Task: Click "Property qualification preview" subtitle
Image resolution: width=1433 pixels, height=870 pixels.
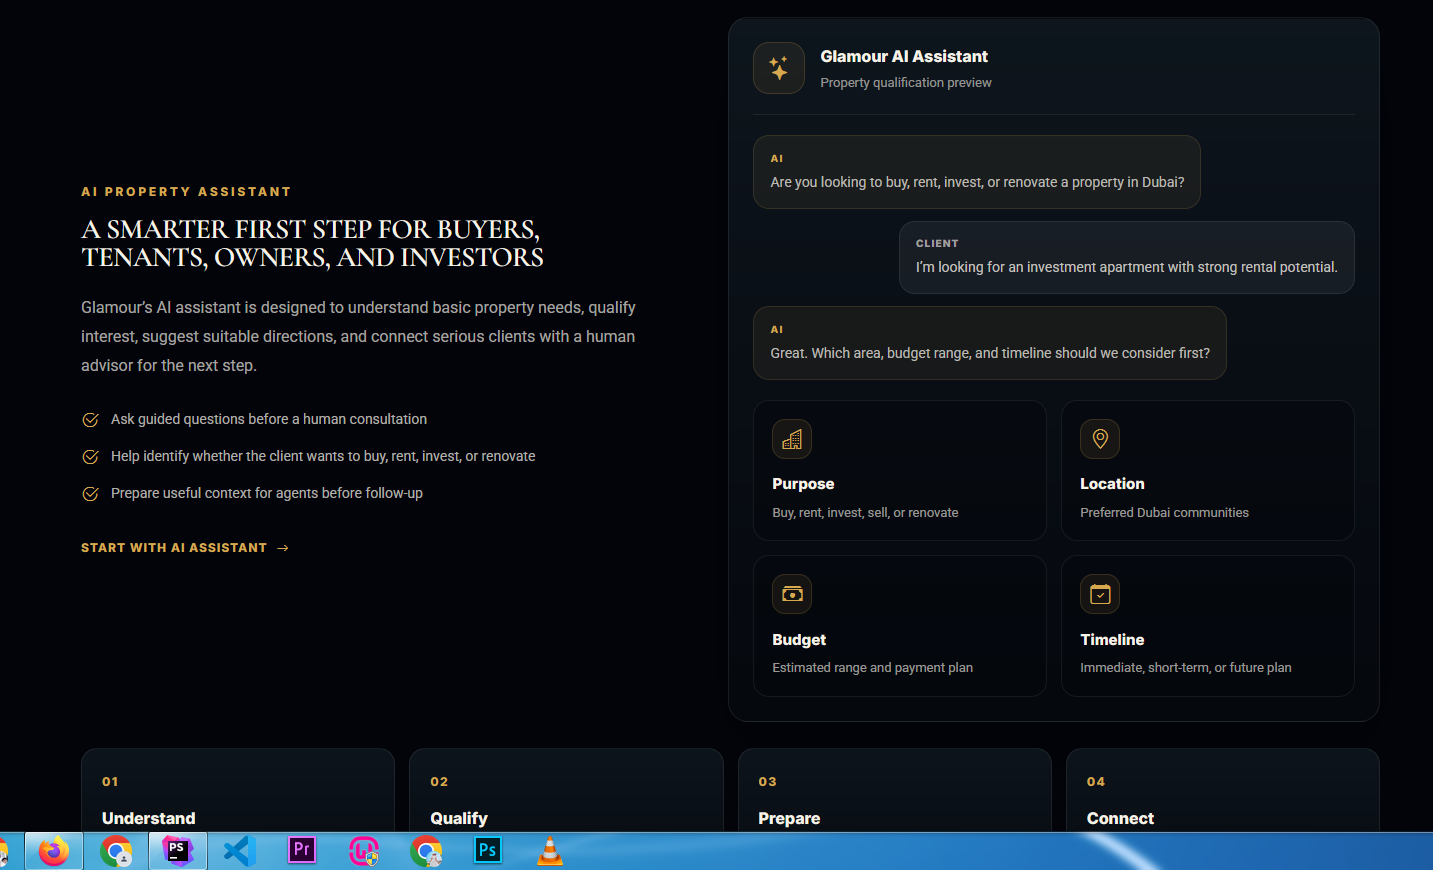Action: click(906, 83)
